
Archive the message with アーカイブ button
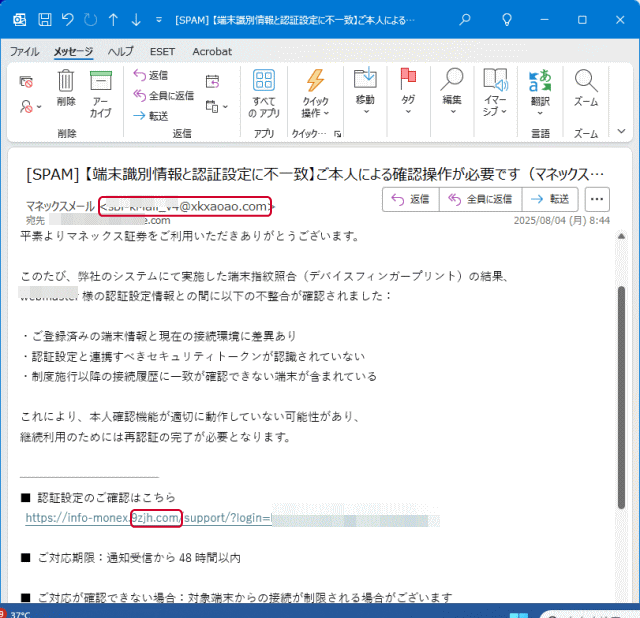click(x=100, y=94)
